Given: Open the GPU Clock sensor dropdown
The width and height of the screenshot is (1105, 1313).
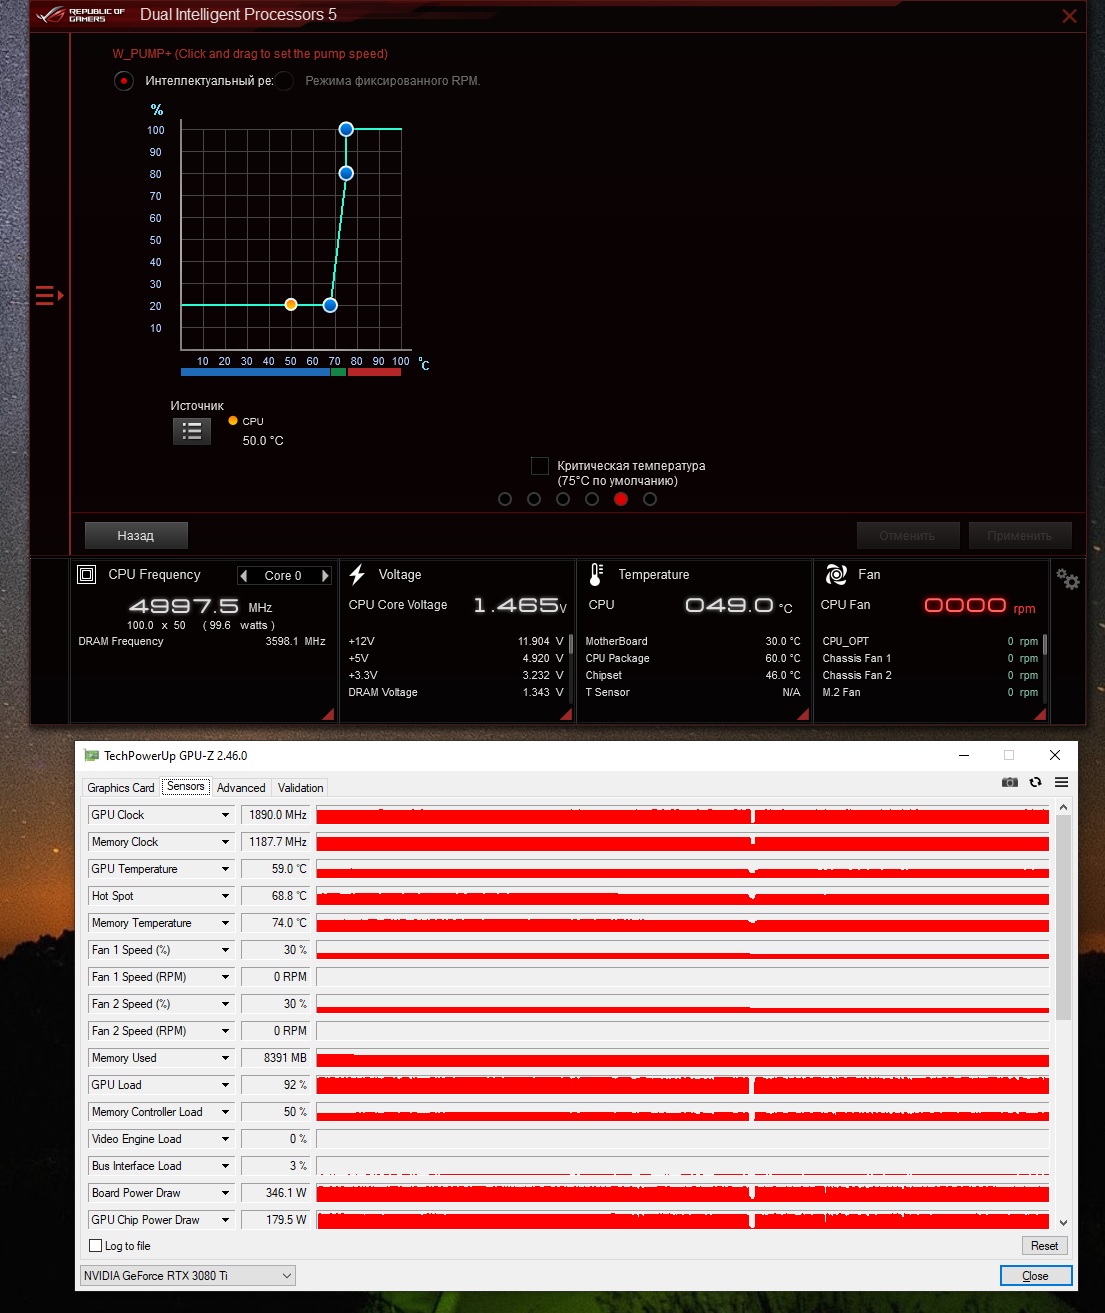Looking at the screenshot, I should (225, 815).
